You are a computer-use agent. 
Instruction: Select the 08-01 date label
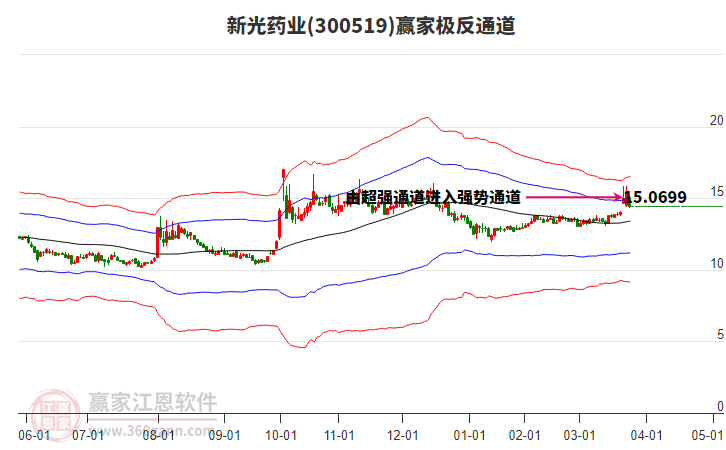(x=158, y=436)
